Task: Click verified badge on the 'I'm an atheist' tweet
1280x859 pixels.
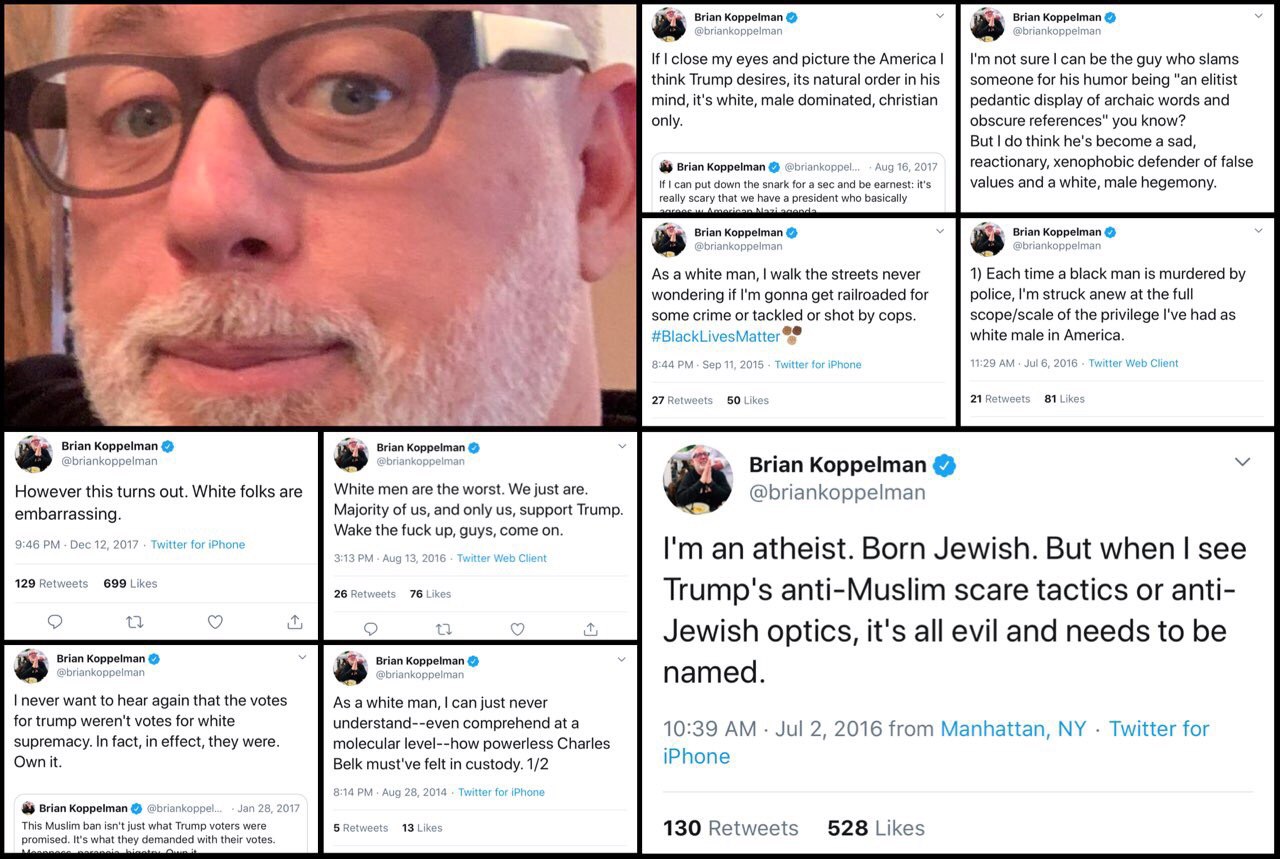Action: (945, 465)
